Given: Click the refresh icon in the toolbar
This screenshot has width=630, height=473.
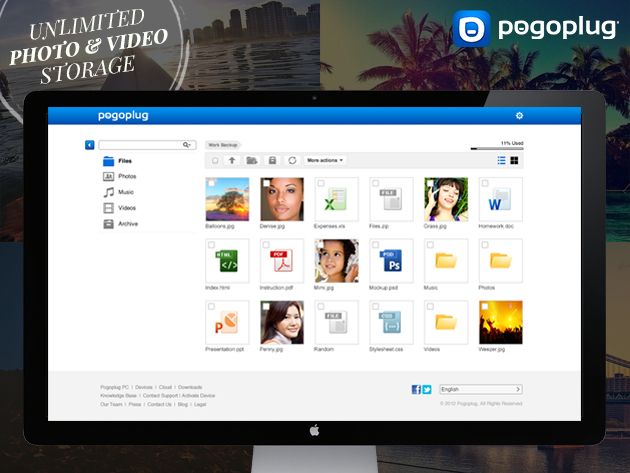Looking at the screenshot, I should 292,160.
